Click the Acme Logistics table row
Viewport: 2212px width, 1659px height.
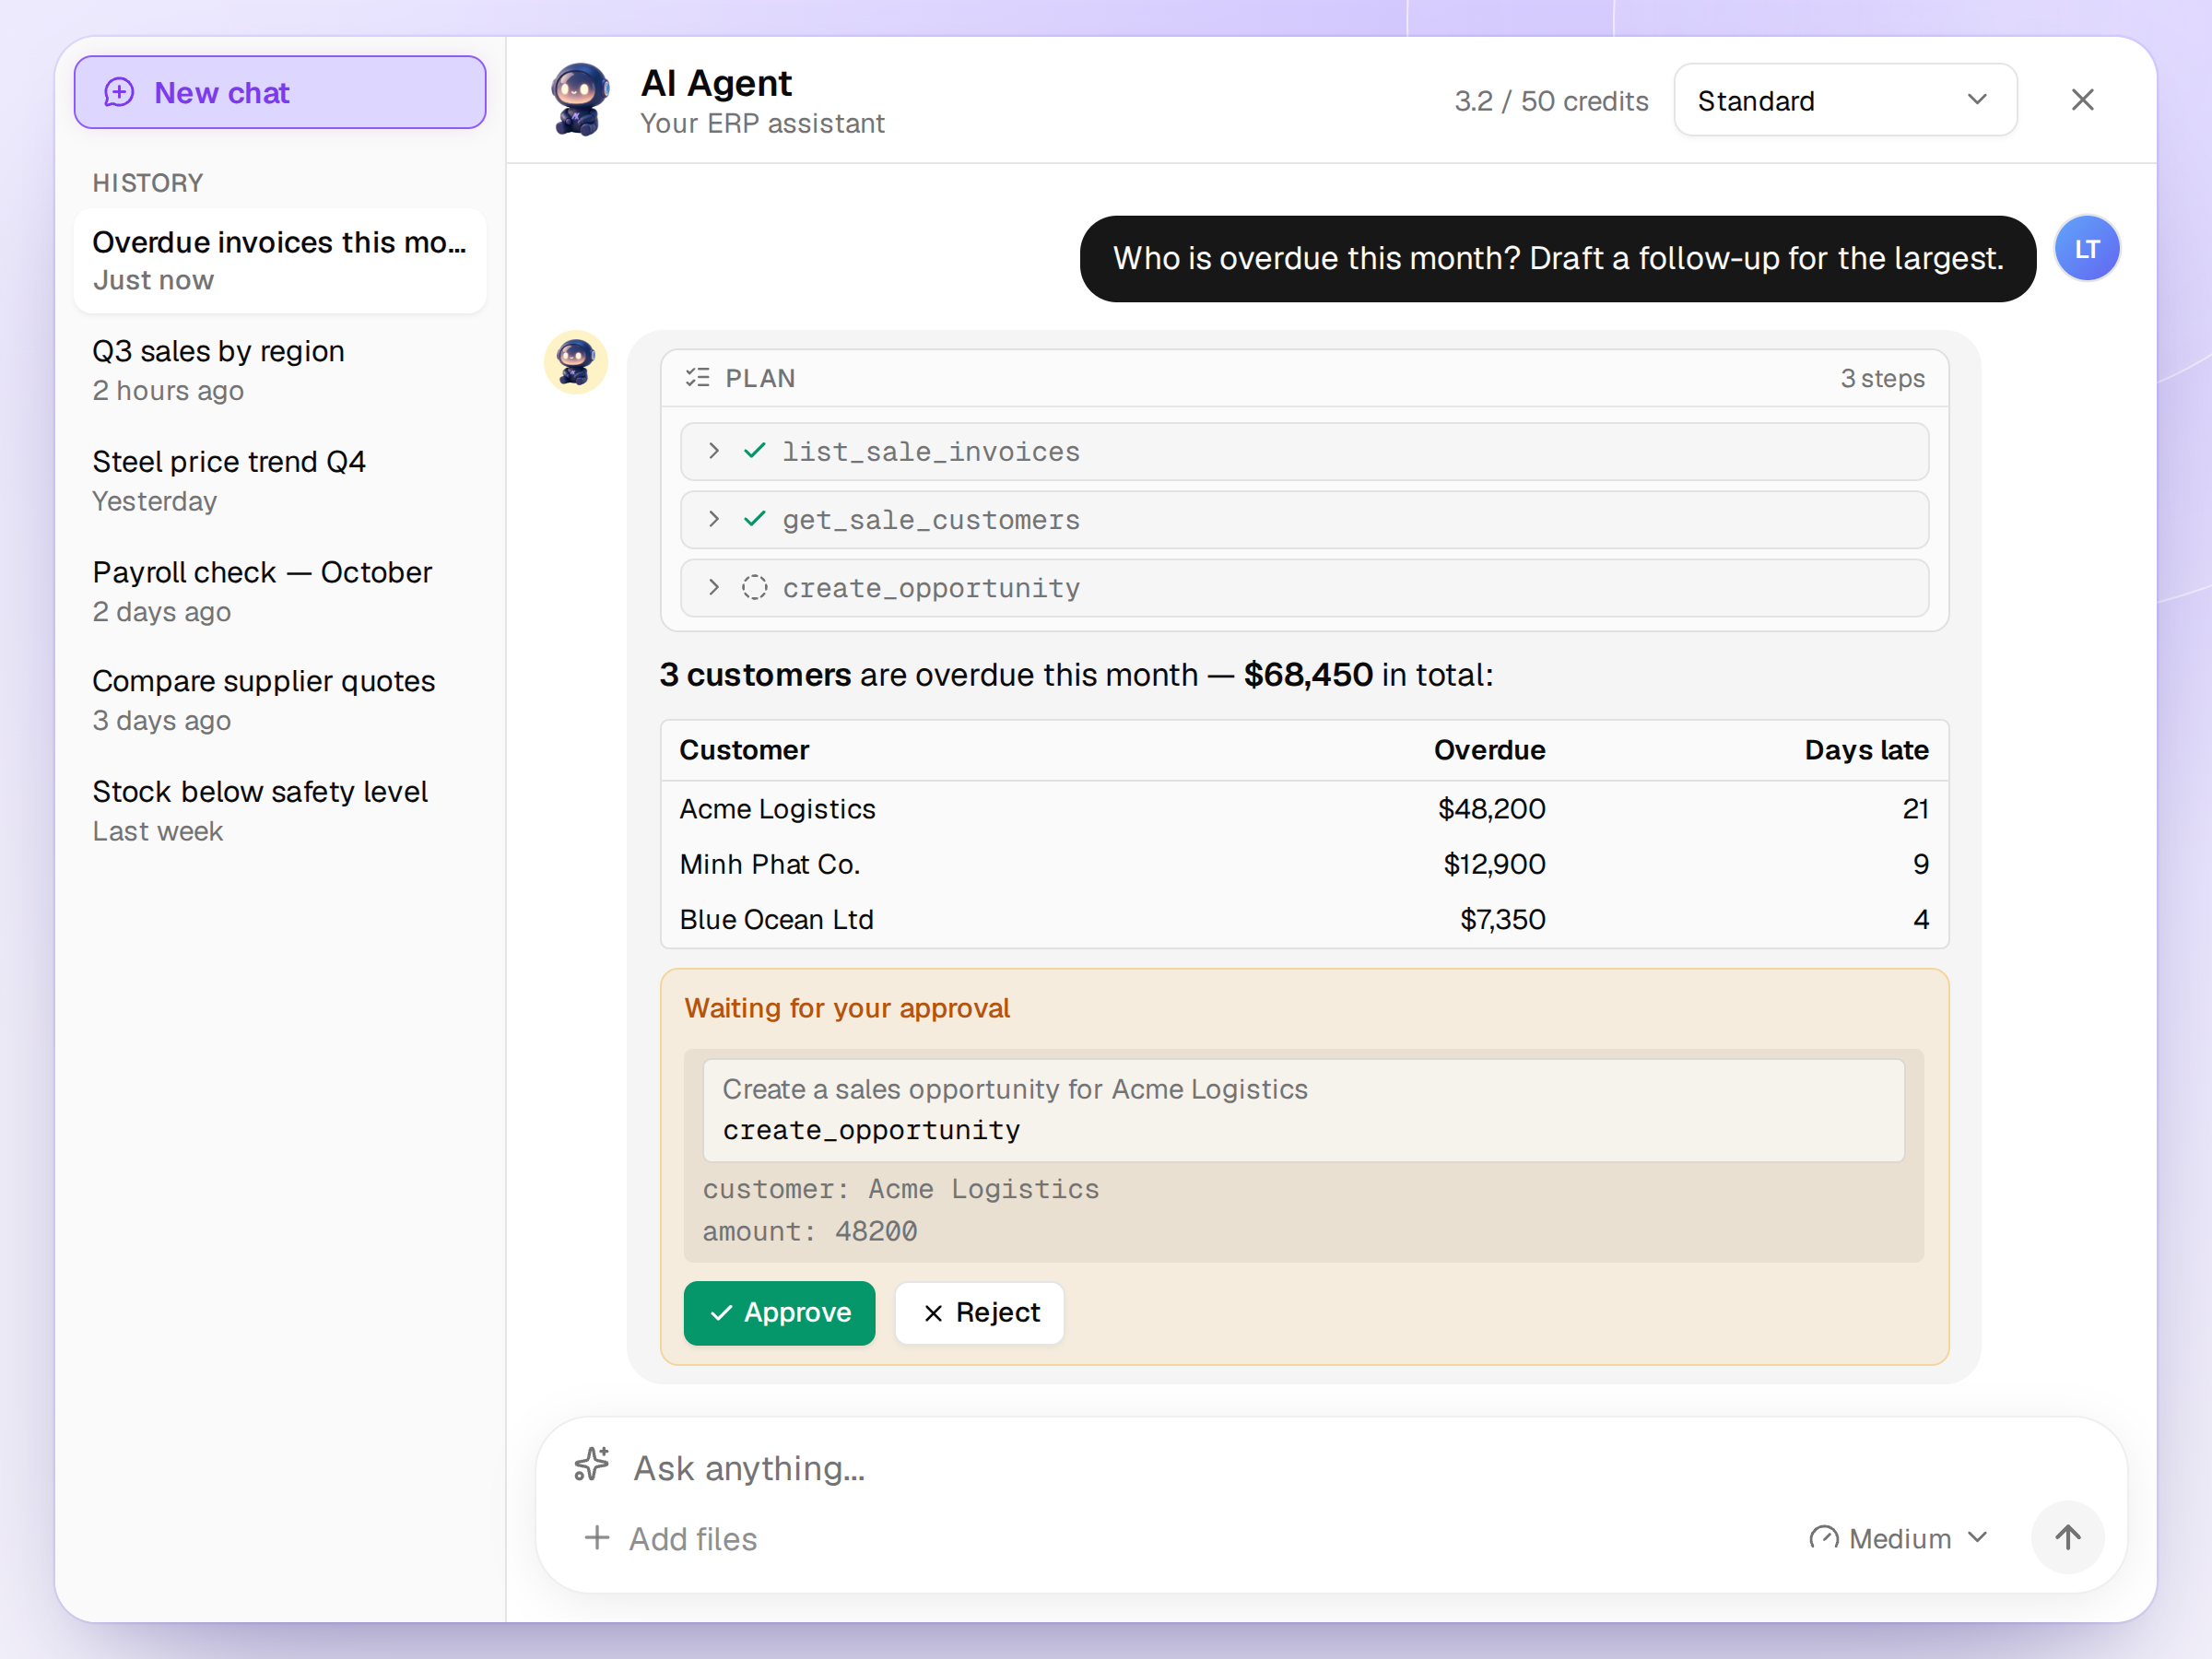click(1304, 809)
